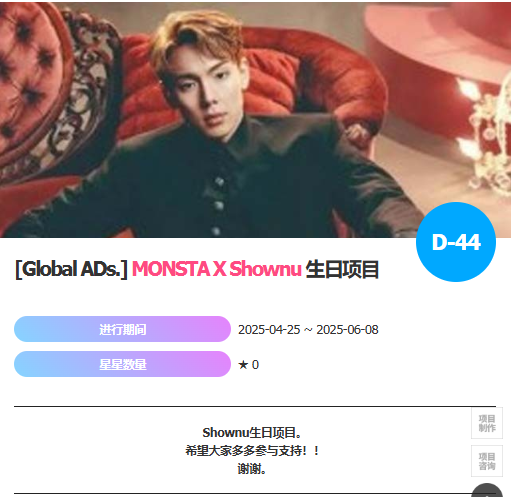
Task: Select the pink MONSTA X Shownu title
Action: click(x=217, y=269)
